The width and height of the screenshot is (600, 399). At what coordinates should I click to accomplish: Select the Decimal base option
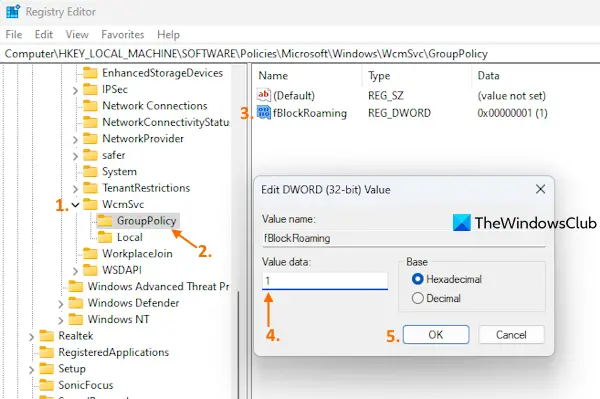417,298
